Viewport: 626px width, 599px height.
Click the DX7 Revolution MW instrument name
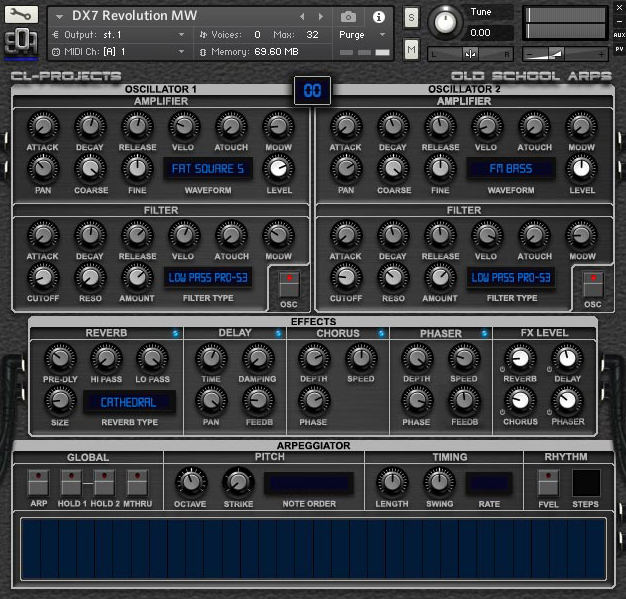(135, 16)
